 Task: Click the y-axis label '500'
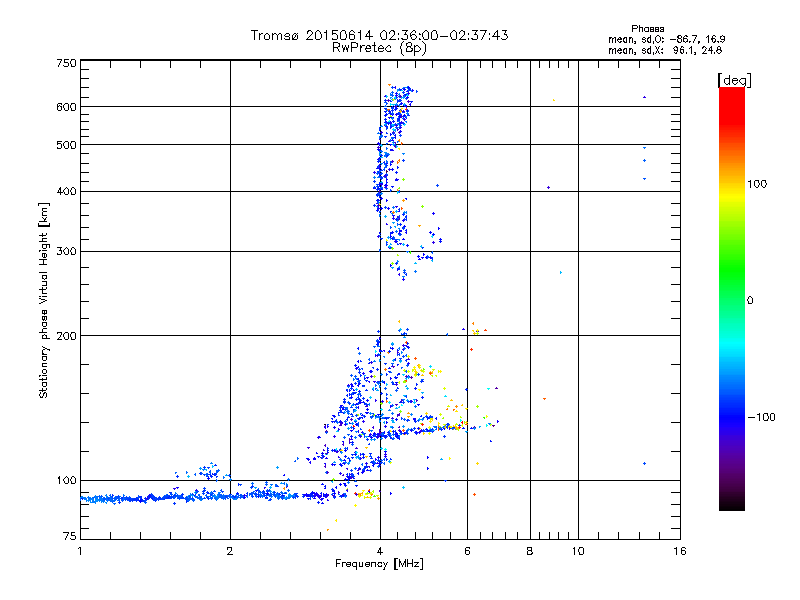pyautogui.click(x=66, y=145)
